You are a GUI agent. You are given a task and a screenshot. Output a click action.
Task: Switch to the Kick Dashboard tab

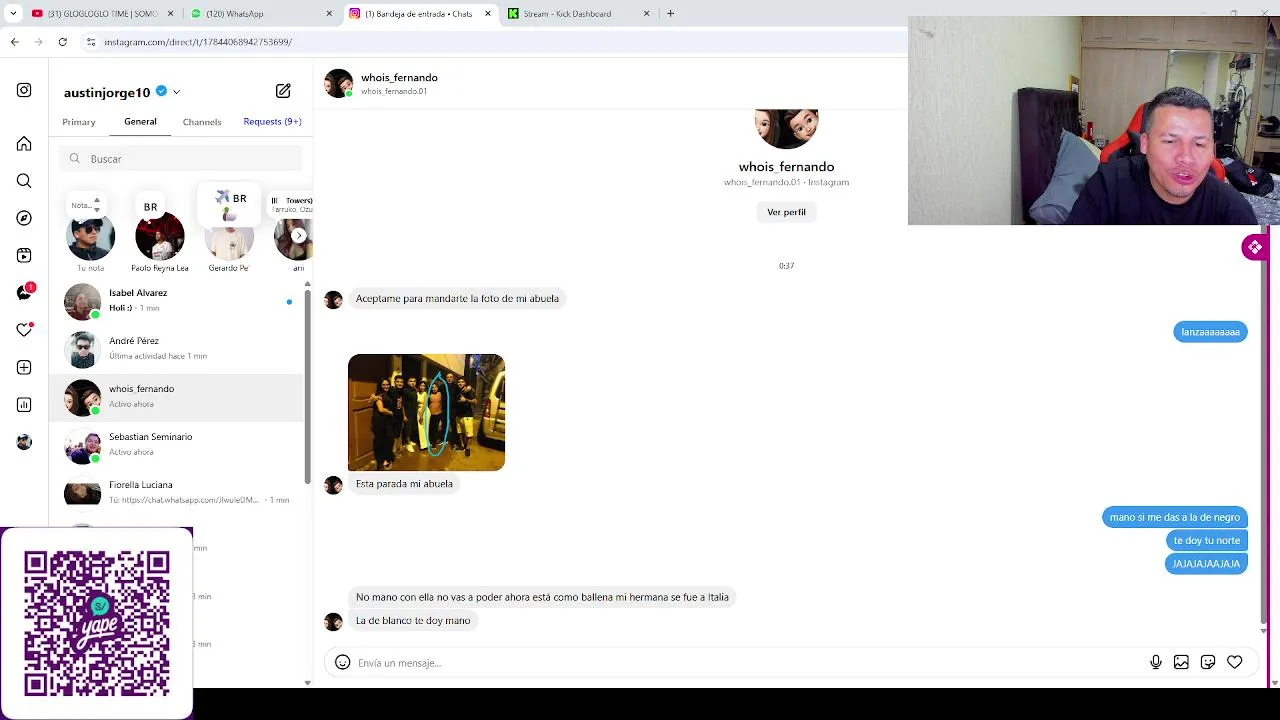click(578, 14)
